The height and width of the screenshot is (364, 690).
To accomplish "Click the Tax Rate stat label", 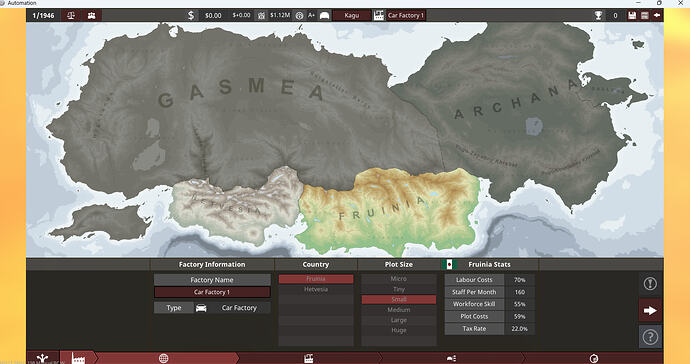I will (474, 329).
